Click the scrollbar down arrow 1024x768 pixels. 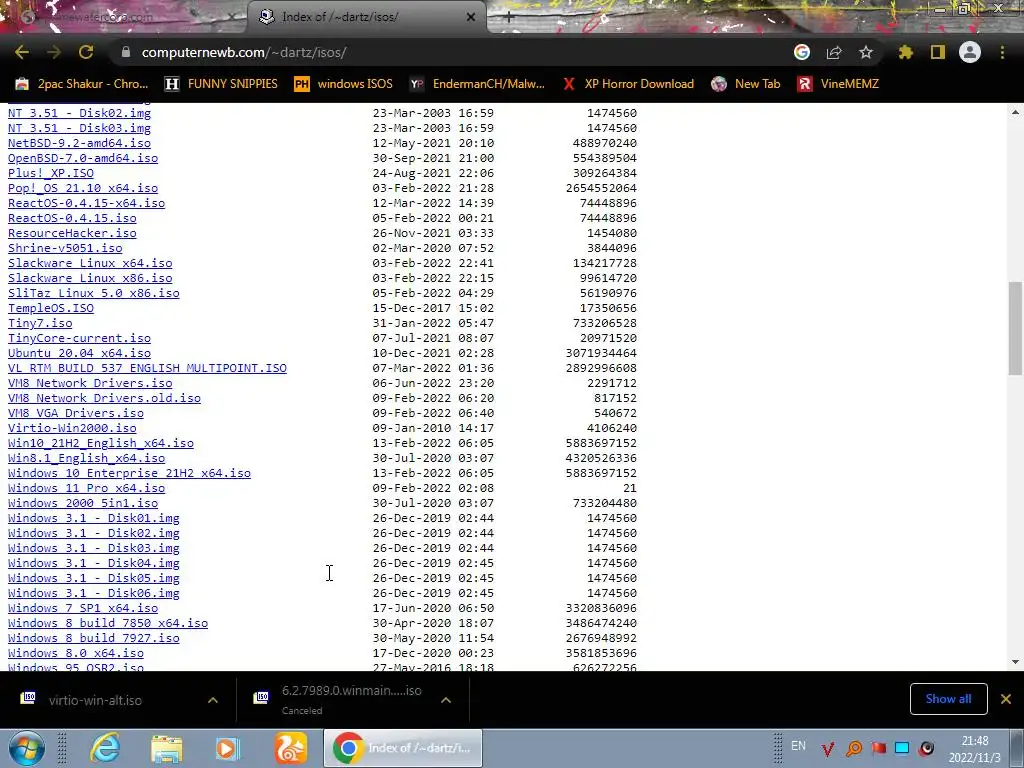click(x=1015, y=662)
